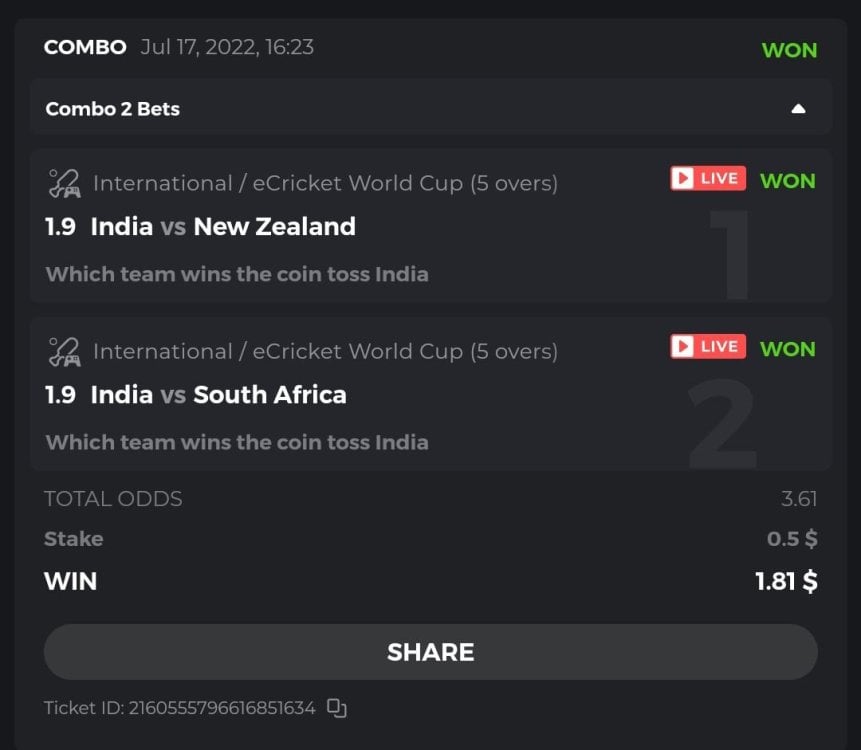Click the Combo 2 Bets header label
Screen dimensions: 861x750
pos(113,109)
